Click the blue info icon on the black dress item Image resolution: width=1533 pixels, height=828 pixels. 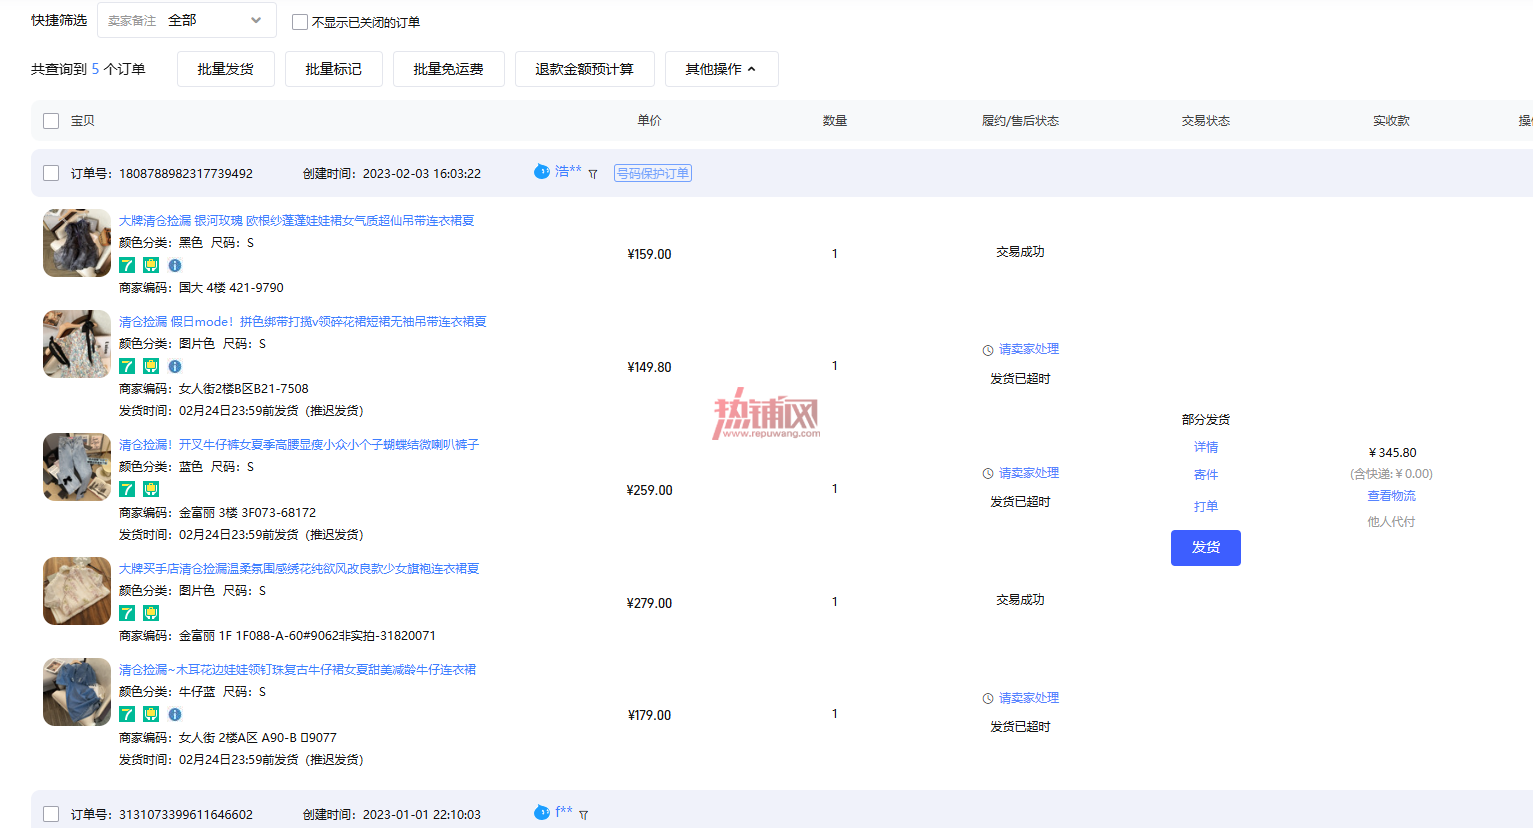pos(175,265)
